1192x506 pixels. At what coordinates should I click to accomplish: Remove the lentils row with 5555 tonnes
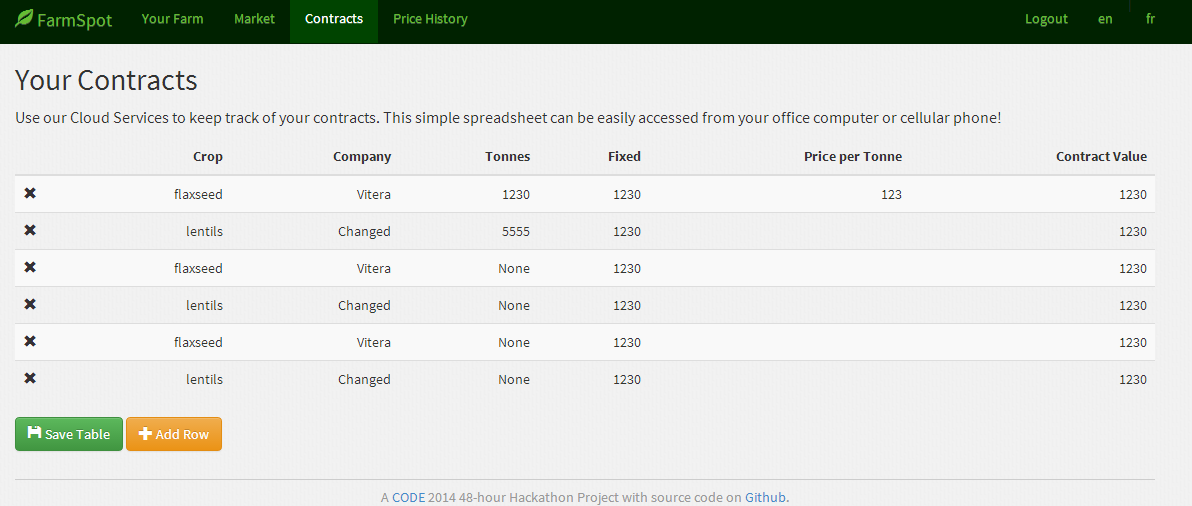(x=30, y=230)
